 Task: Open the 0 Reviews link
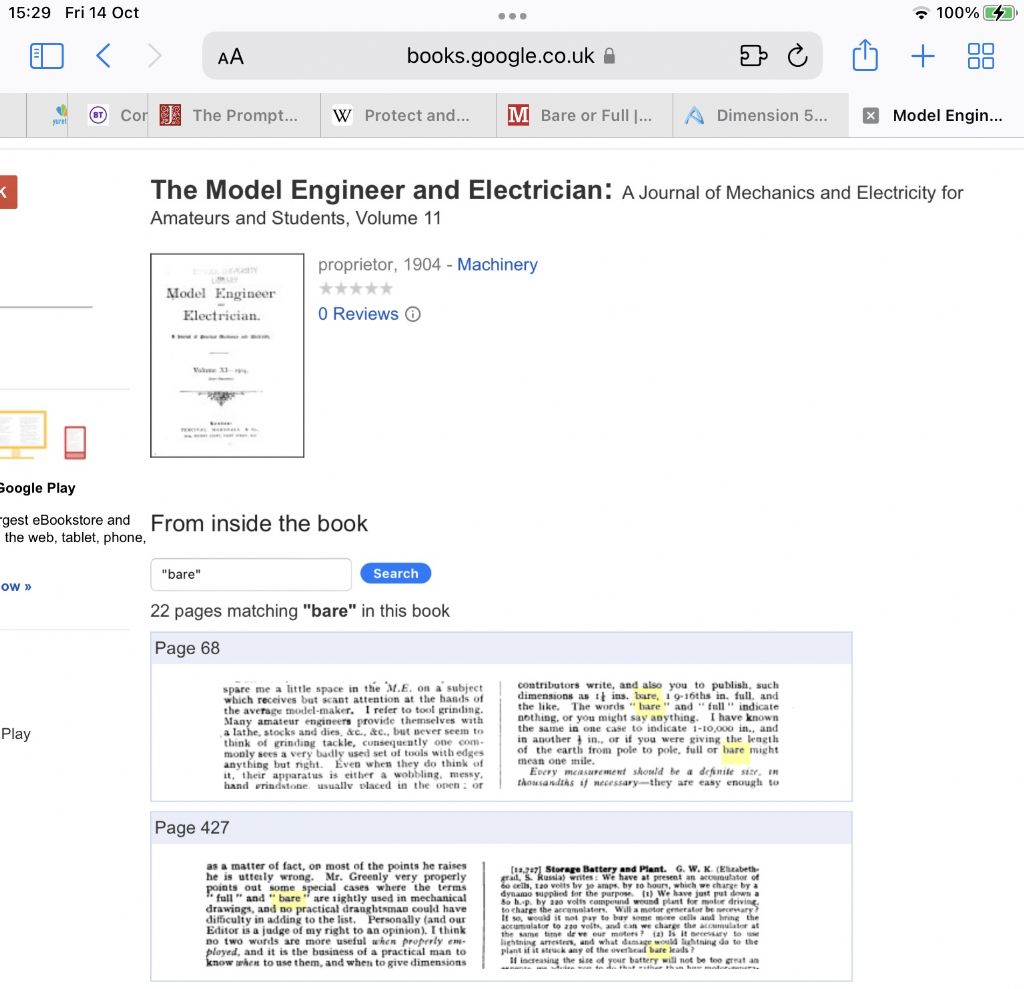[358, 314]
